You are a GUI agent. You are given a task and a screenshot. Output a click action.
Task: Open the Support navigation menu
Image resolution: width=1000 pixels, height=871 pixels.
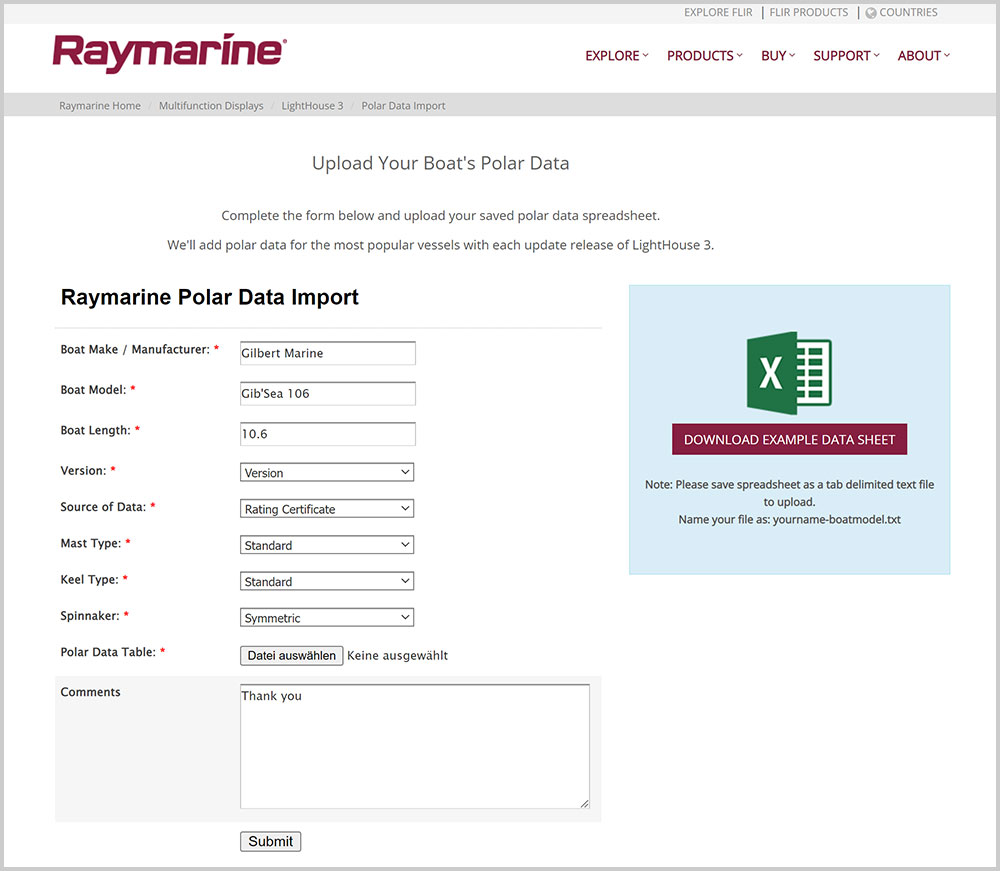pos(846,56)
